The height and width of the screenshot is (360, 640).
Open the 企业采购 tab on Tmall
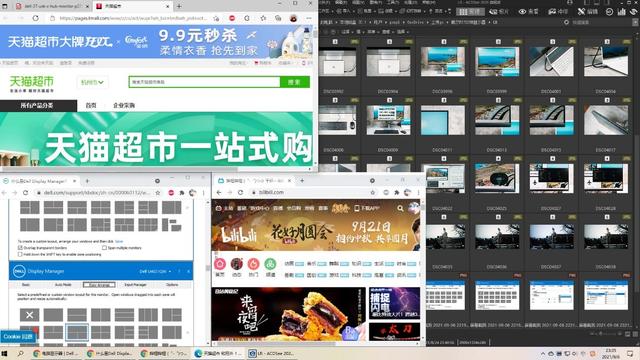124,105
